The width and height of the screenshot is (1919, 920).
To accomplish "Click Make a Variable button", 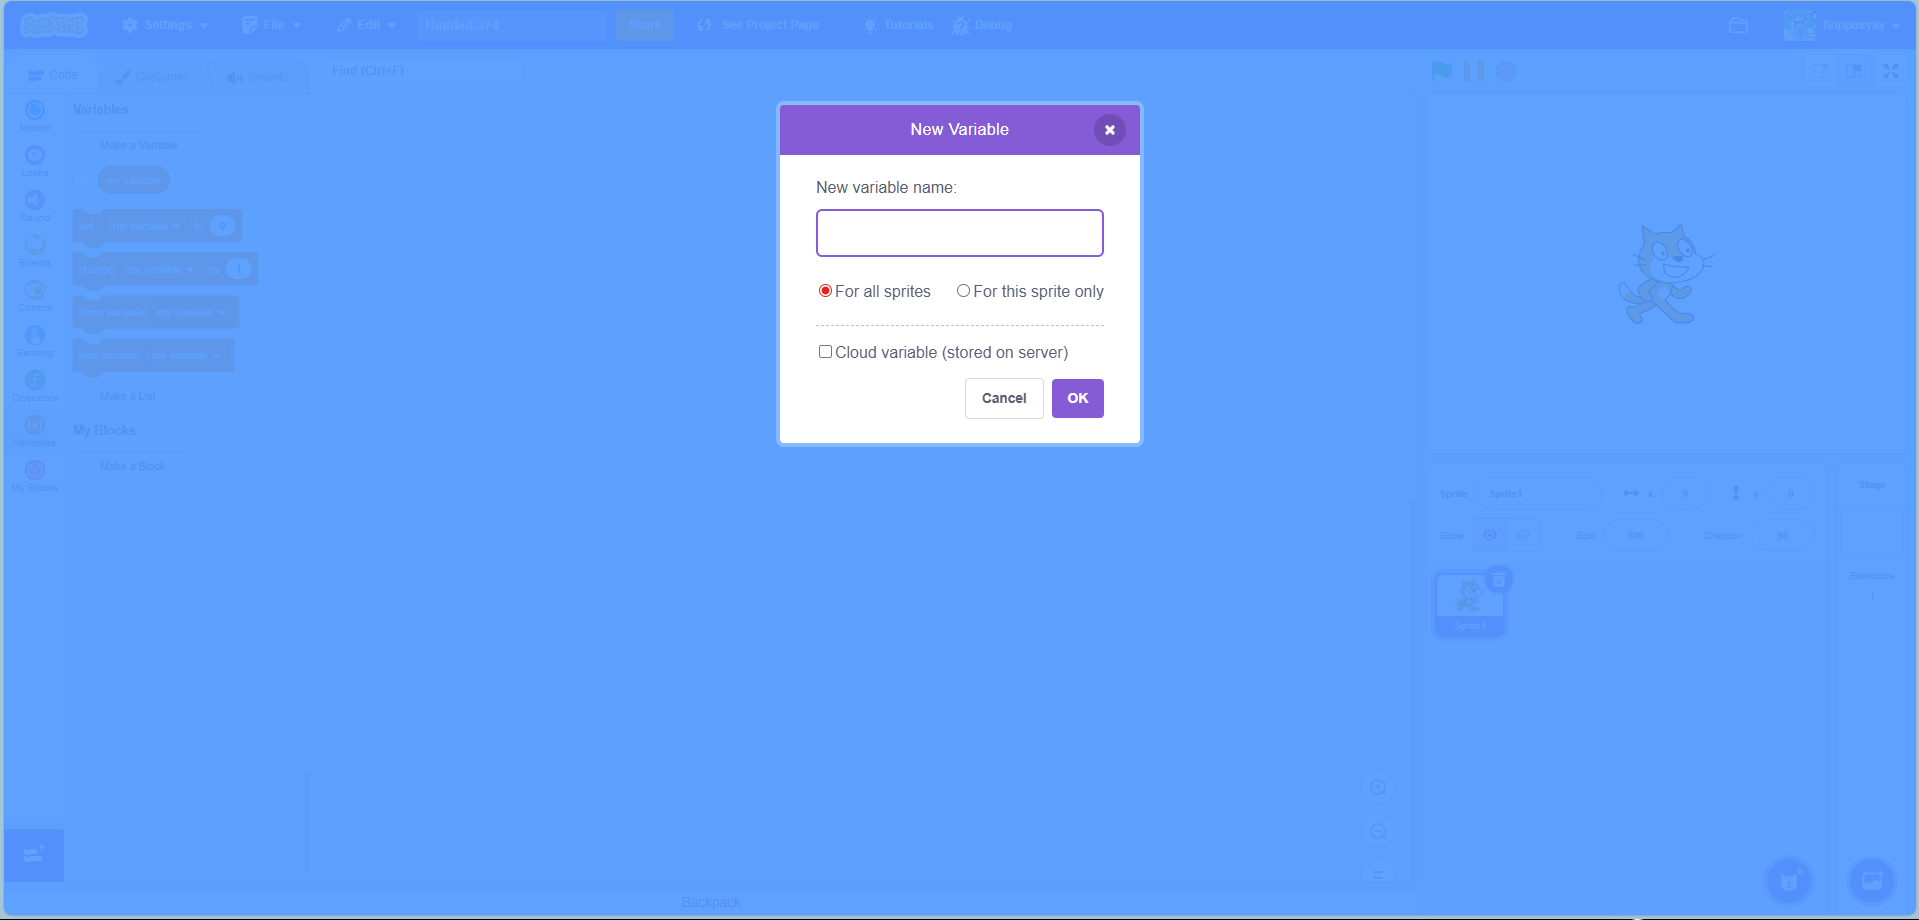I will point(138,145).
